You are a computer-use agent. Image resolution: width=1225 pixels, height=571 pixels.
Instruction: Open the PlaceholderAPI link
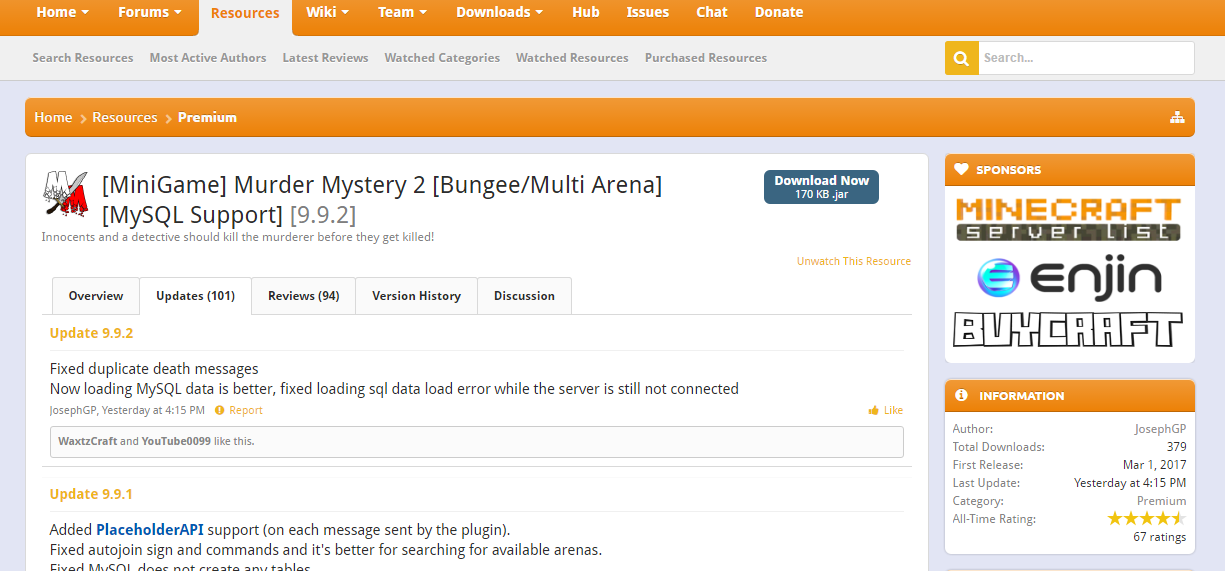click(150, 529)
